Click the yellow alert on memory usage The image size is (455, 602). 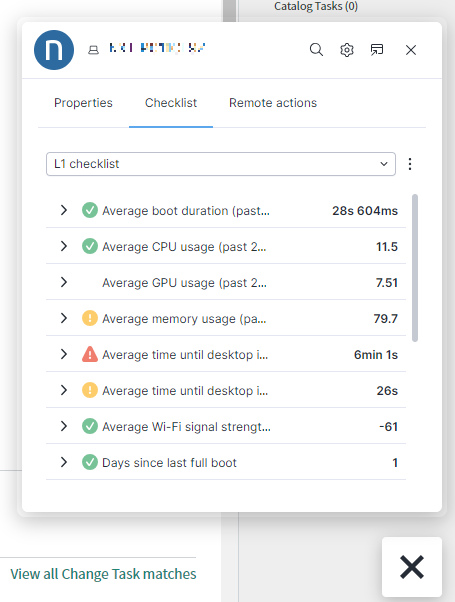click(90, 318)
